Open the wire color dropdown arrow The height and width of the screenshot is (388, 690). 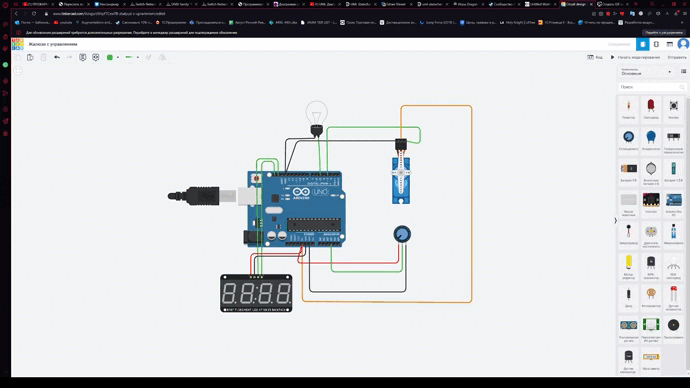118,57
